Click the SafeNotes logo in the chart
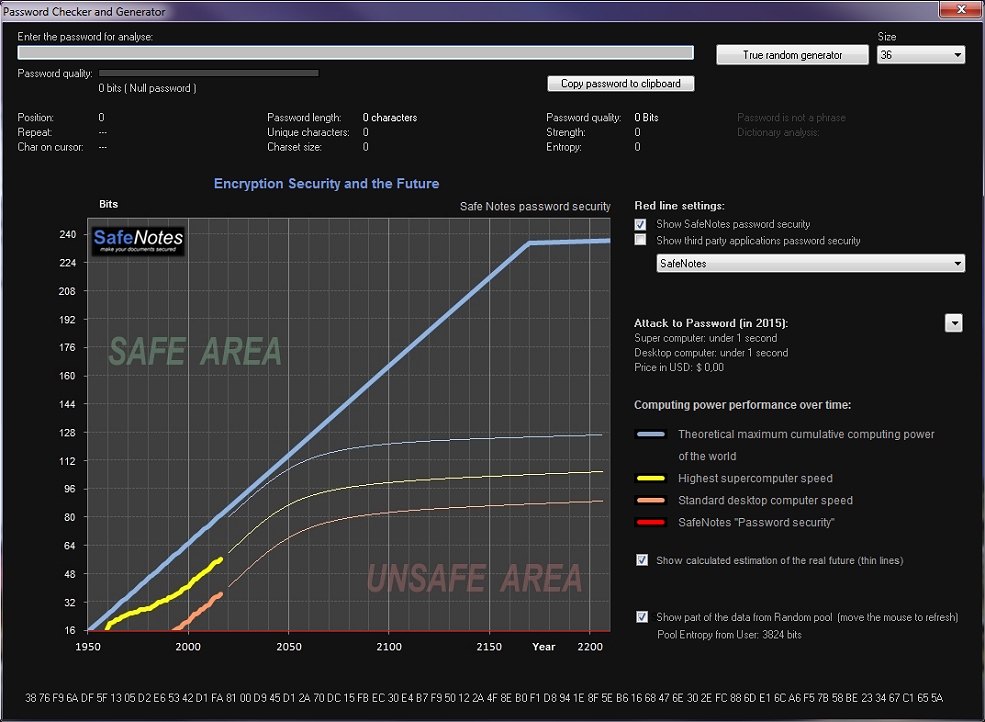985x722 pixels. (x=138, y=241)
